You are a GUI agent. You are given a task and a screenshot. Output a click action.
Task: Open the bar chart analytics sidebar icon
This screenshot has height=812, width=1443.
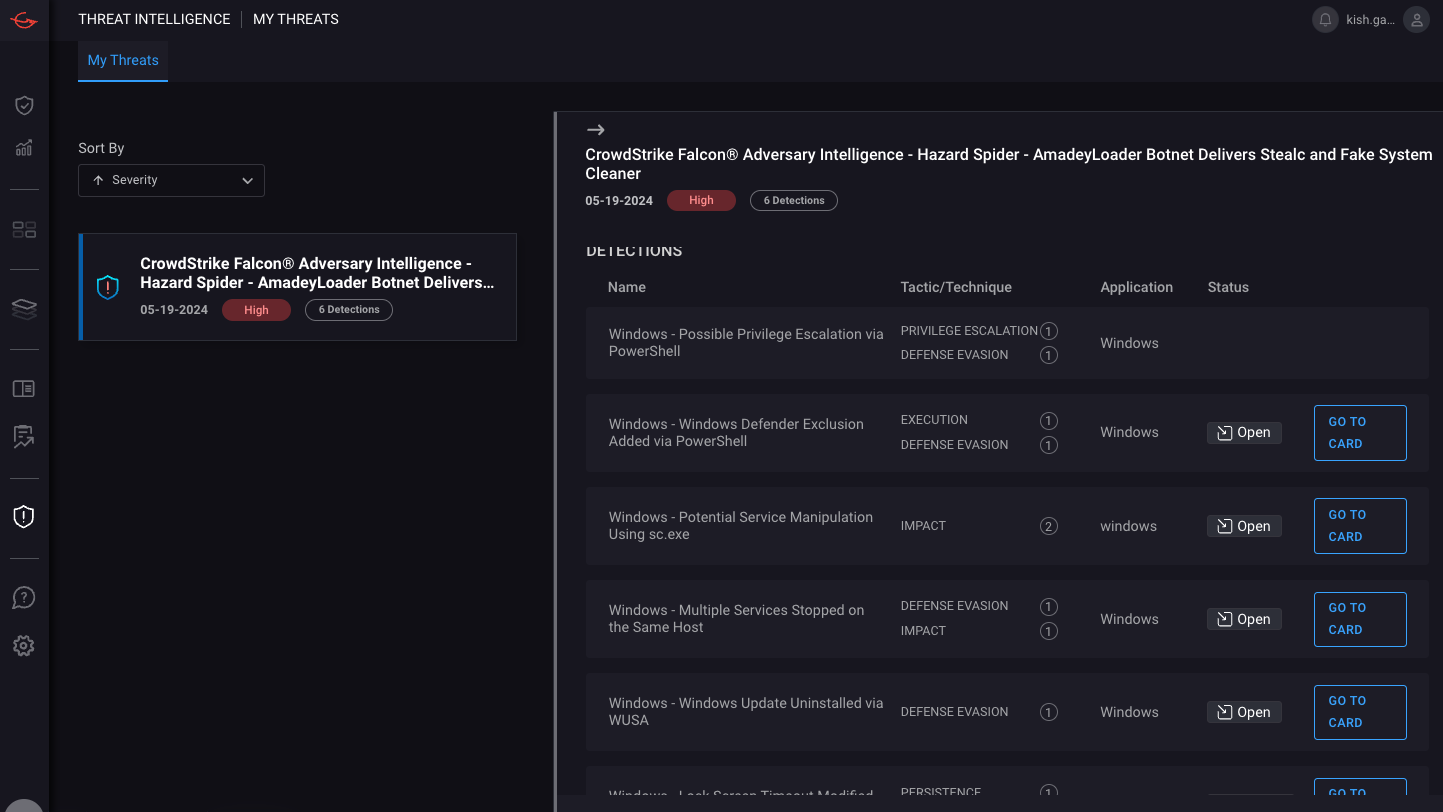coord(24,149)
